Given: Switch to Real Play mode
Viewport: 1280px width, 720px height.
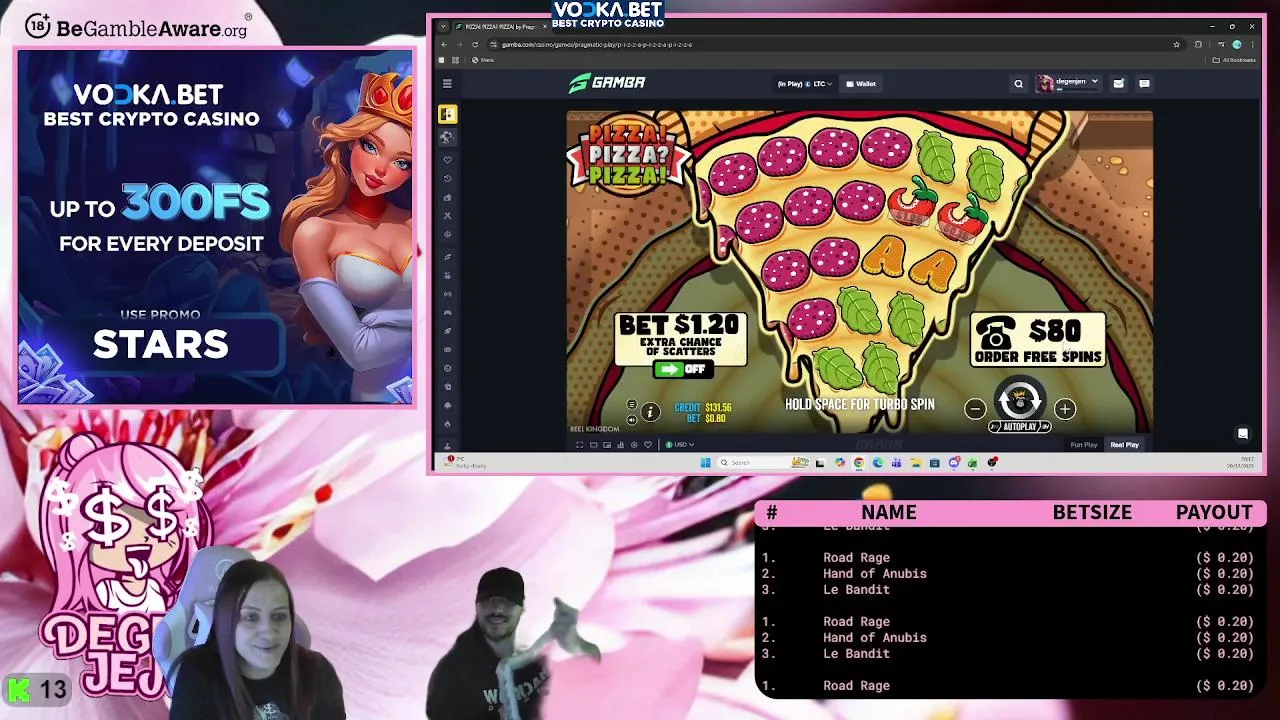Looking at the screenshot, I should [x=1124, y=445].
